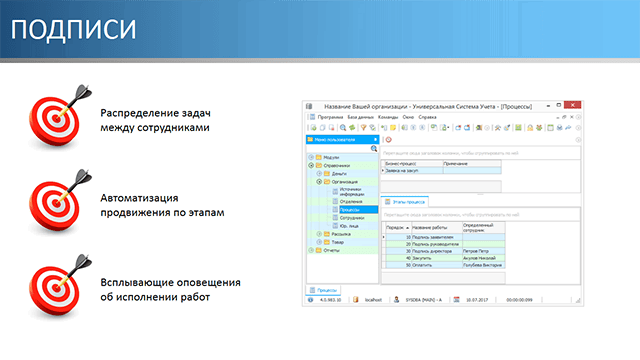Image resolution: width=640 pixels, height=360 pixels.
Task: Click the funnel filter icon in toolbar
Action: [363, 128]
